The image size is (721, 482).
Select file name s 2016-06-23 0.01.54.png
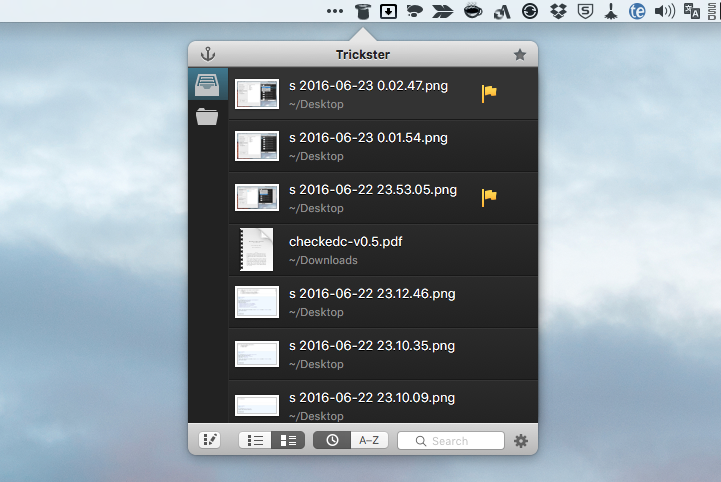tap(368, 138)
